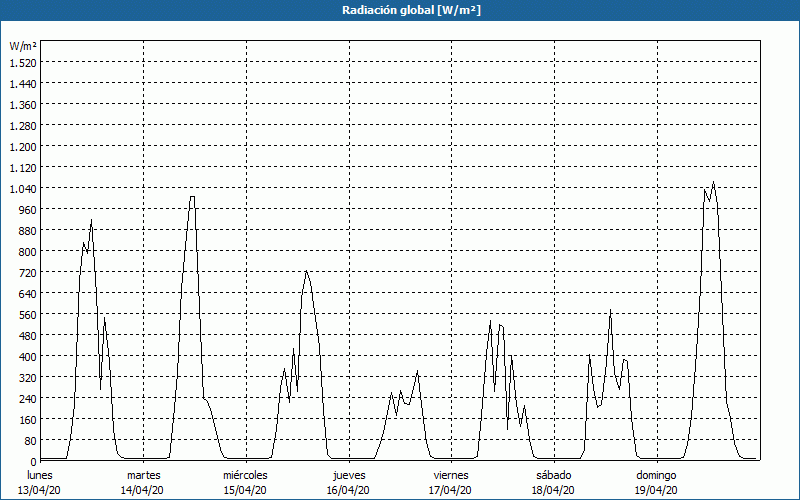Select the 1.440 y-axis value

[x=23, y=84]
